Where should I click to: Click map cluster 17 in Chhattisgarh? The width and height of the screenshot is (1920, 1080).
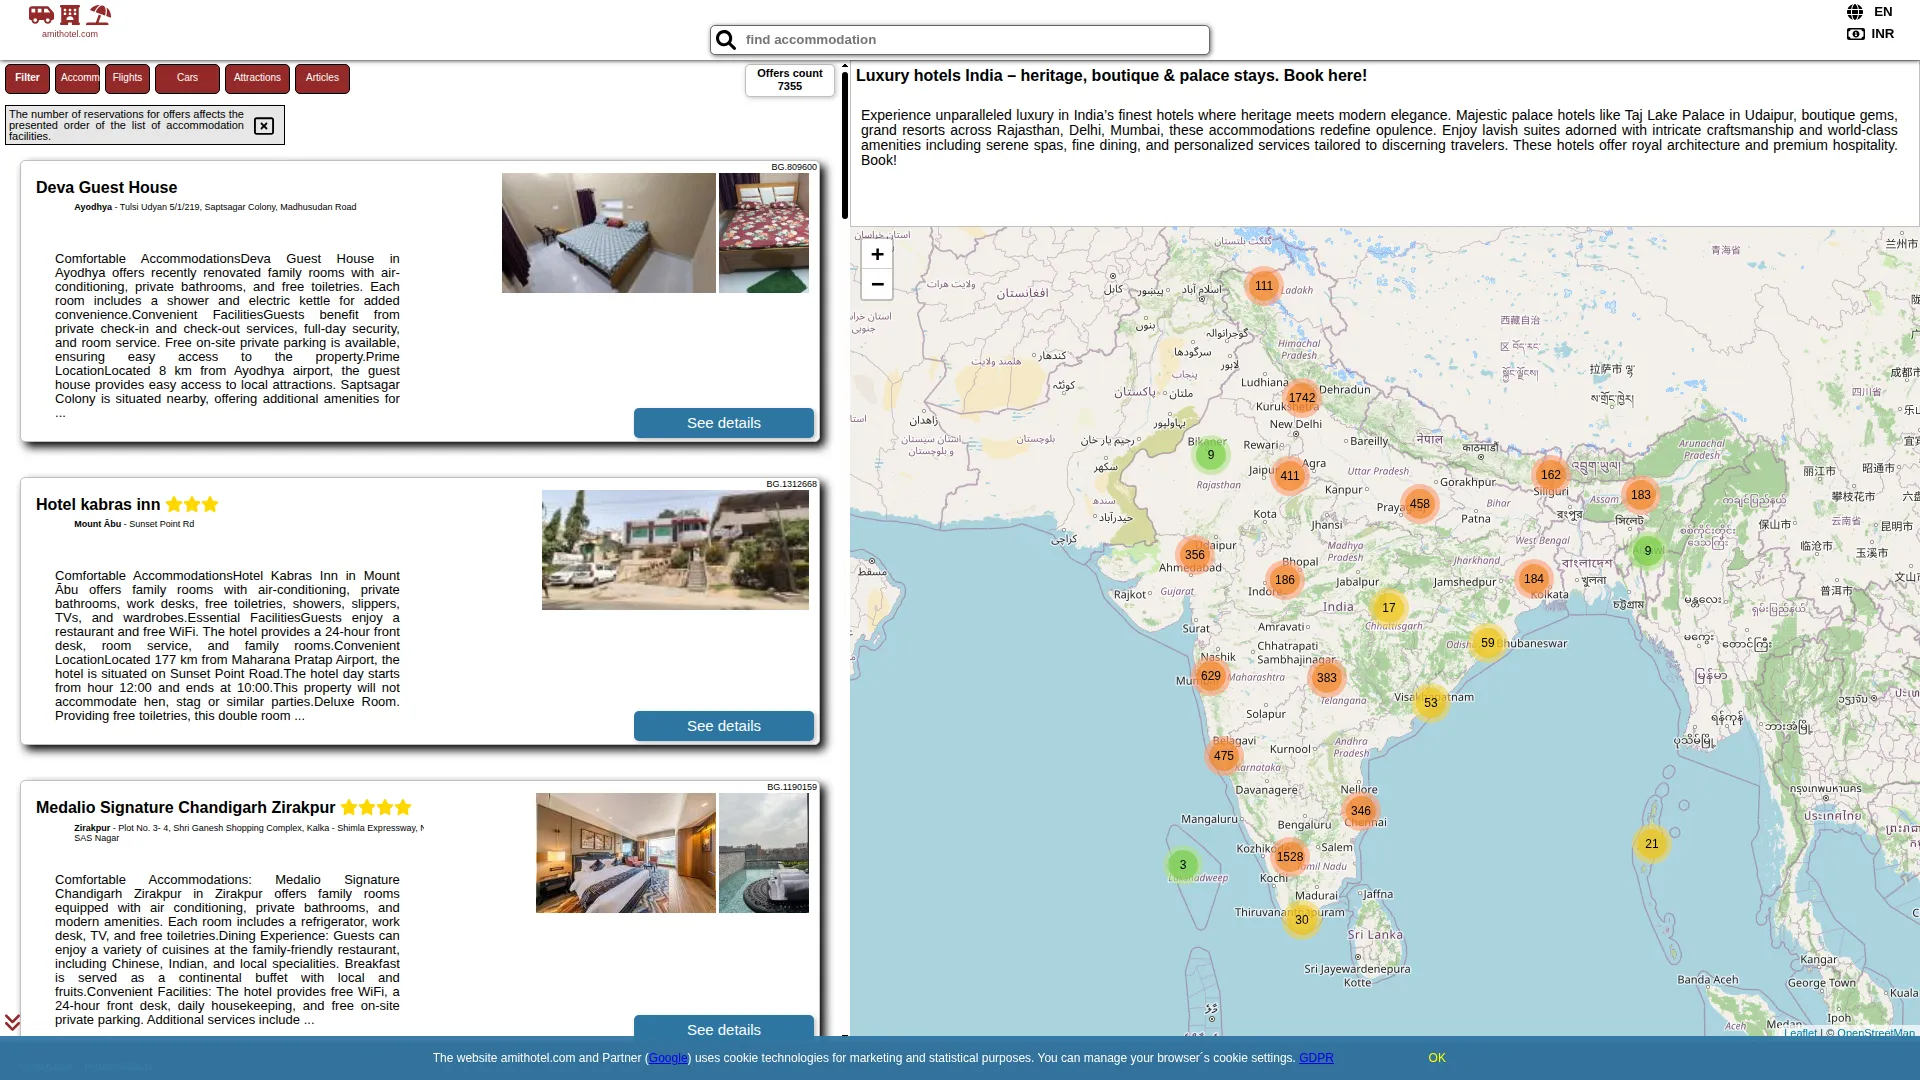point(1389,608)
